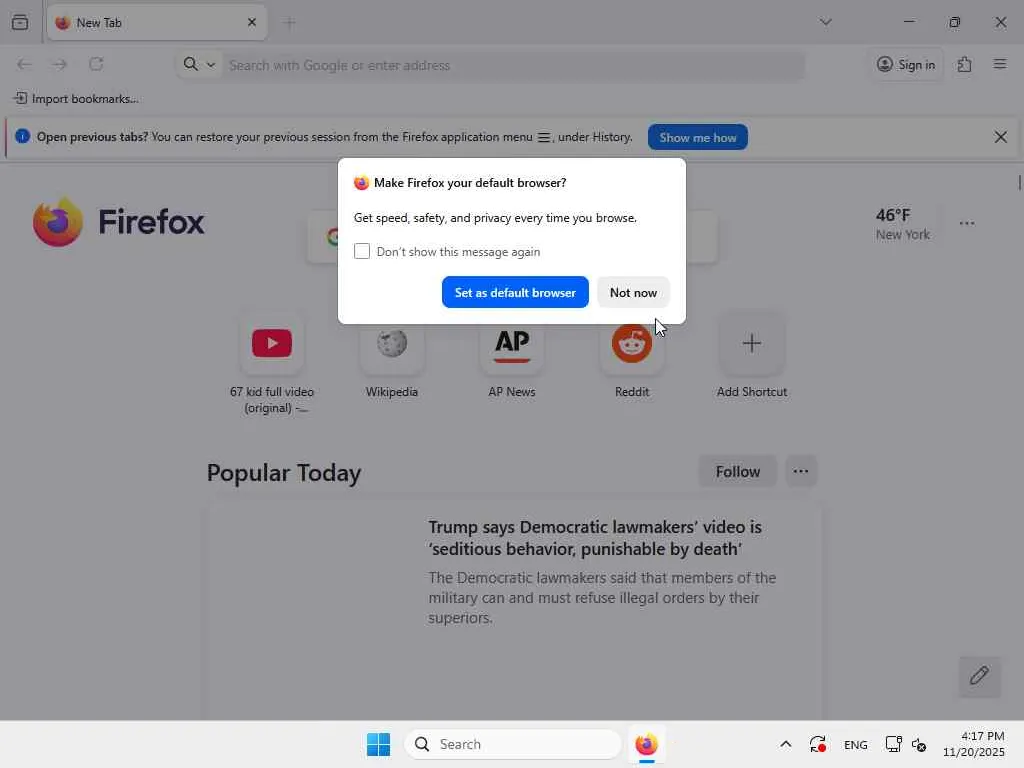
Task: Reload the page with the refresh icon
Action: [x=96, y=64]
